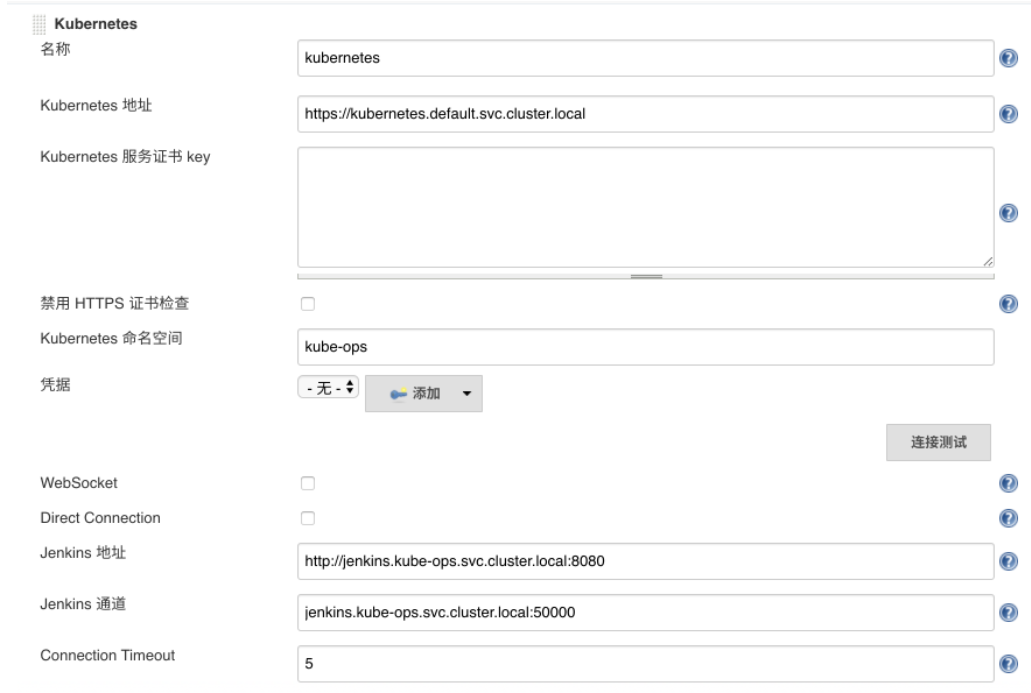Open help for Kubernetes 服务证书 key
Viewport: 1031px width, 693px height.
coord(1008,213)
